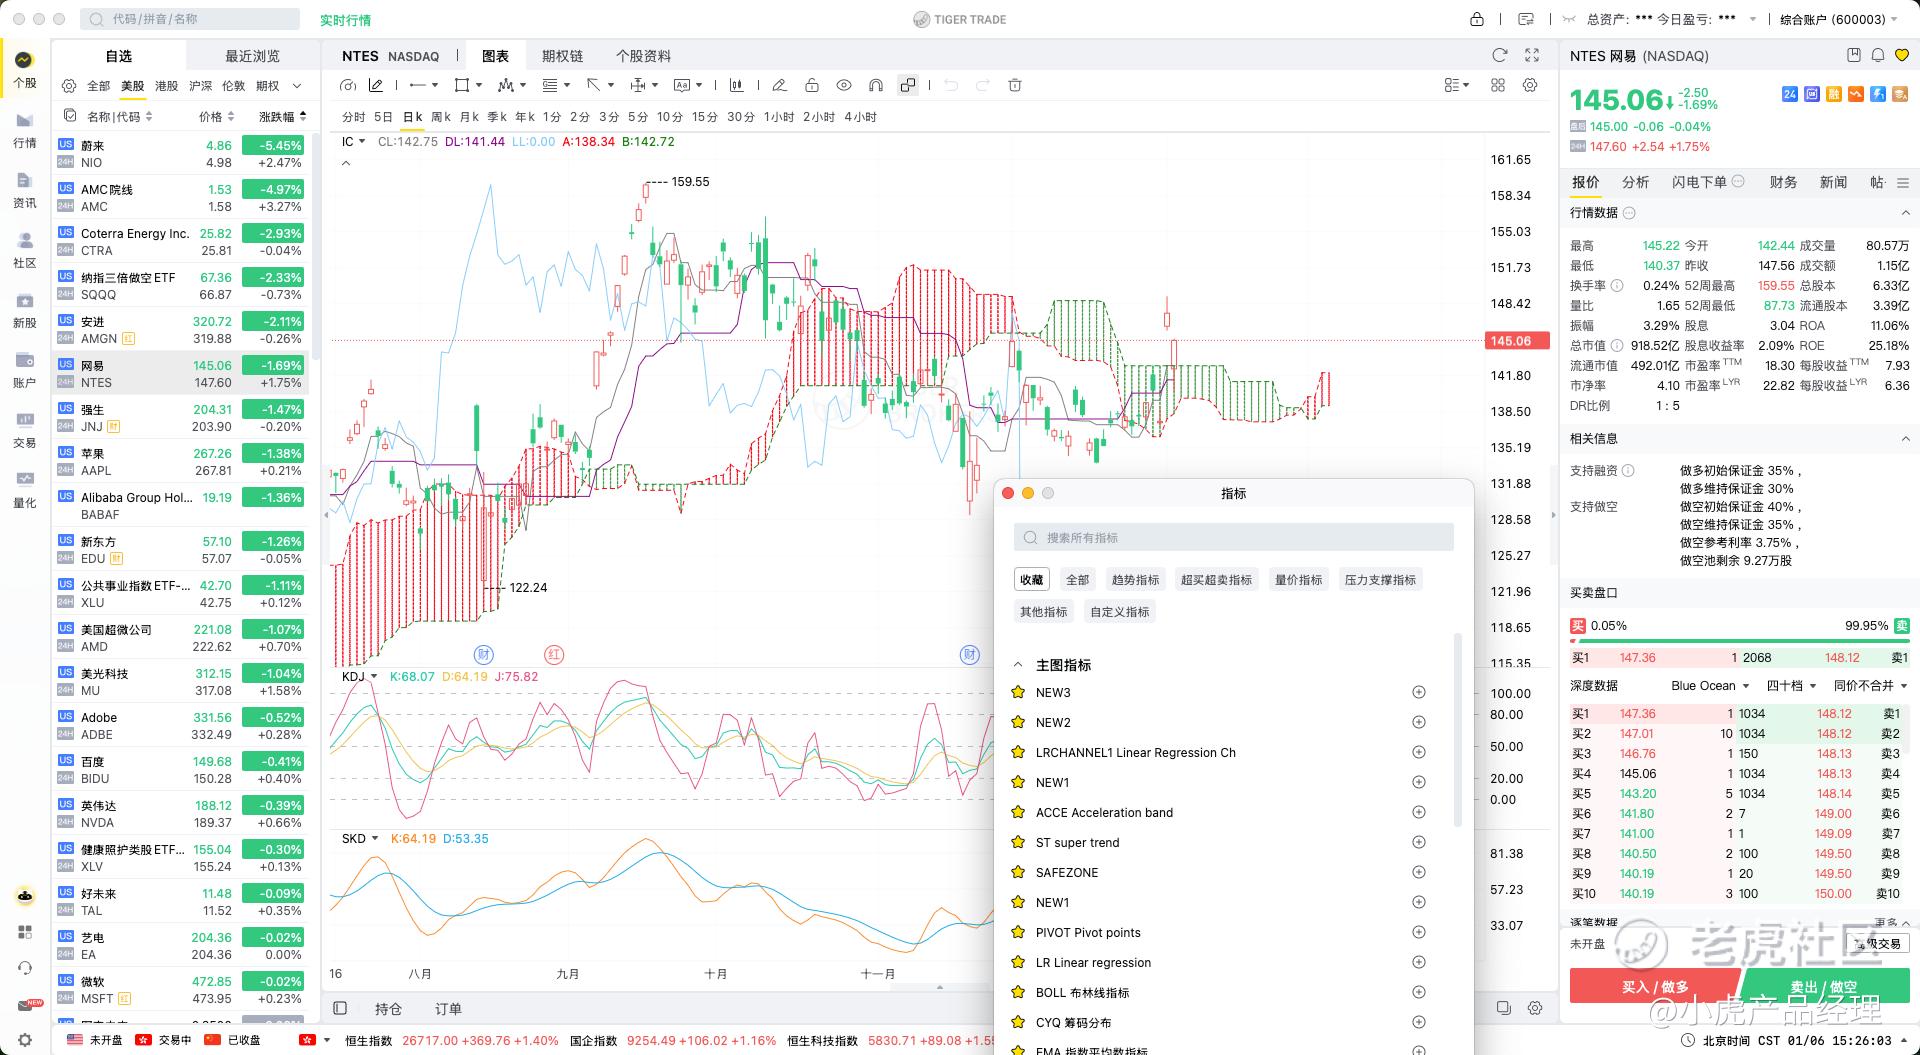
Task: Switch to the 期权链 tab
Action: click(x=562, y=56)
